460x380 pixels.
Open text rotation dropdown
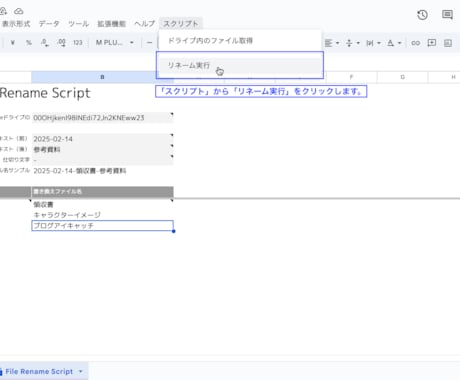pyautogui.click(x=394, y=43)
